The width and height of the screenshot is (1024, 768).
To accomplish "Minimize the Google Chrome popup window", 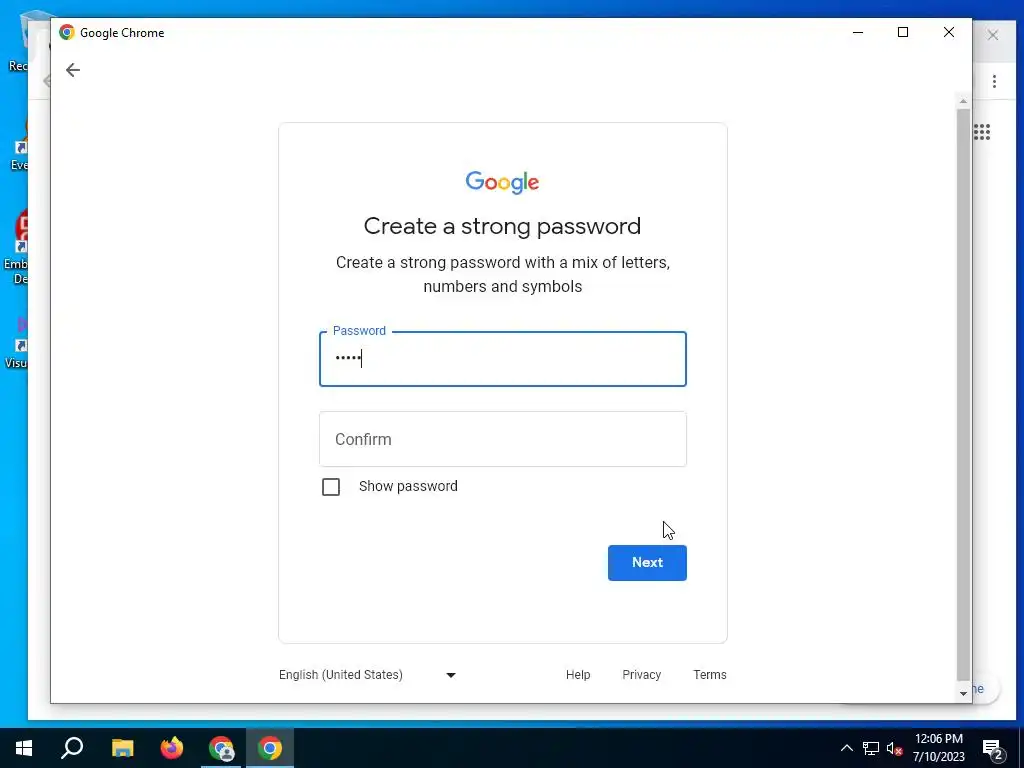I will (858, 32).
